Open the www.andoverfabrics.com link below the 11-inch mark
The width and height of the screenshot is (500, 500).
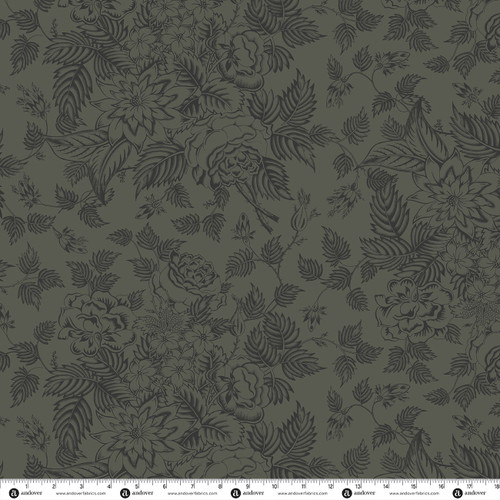(x=303, y=493)
